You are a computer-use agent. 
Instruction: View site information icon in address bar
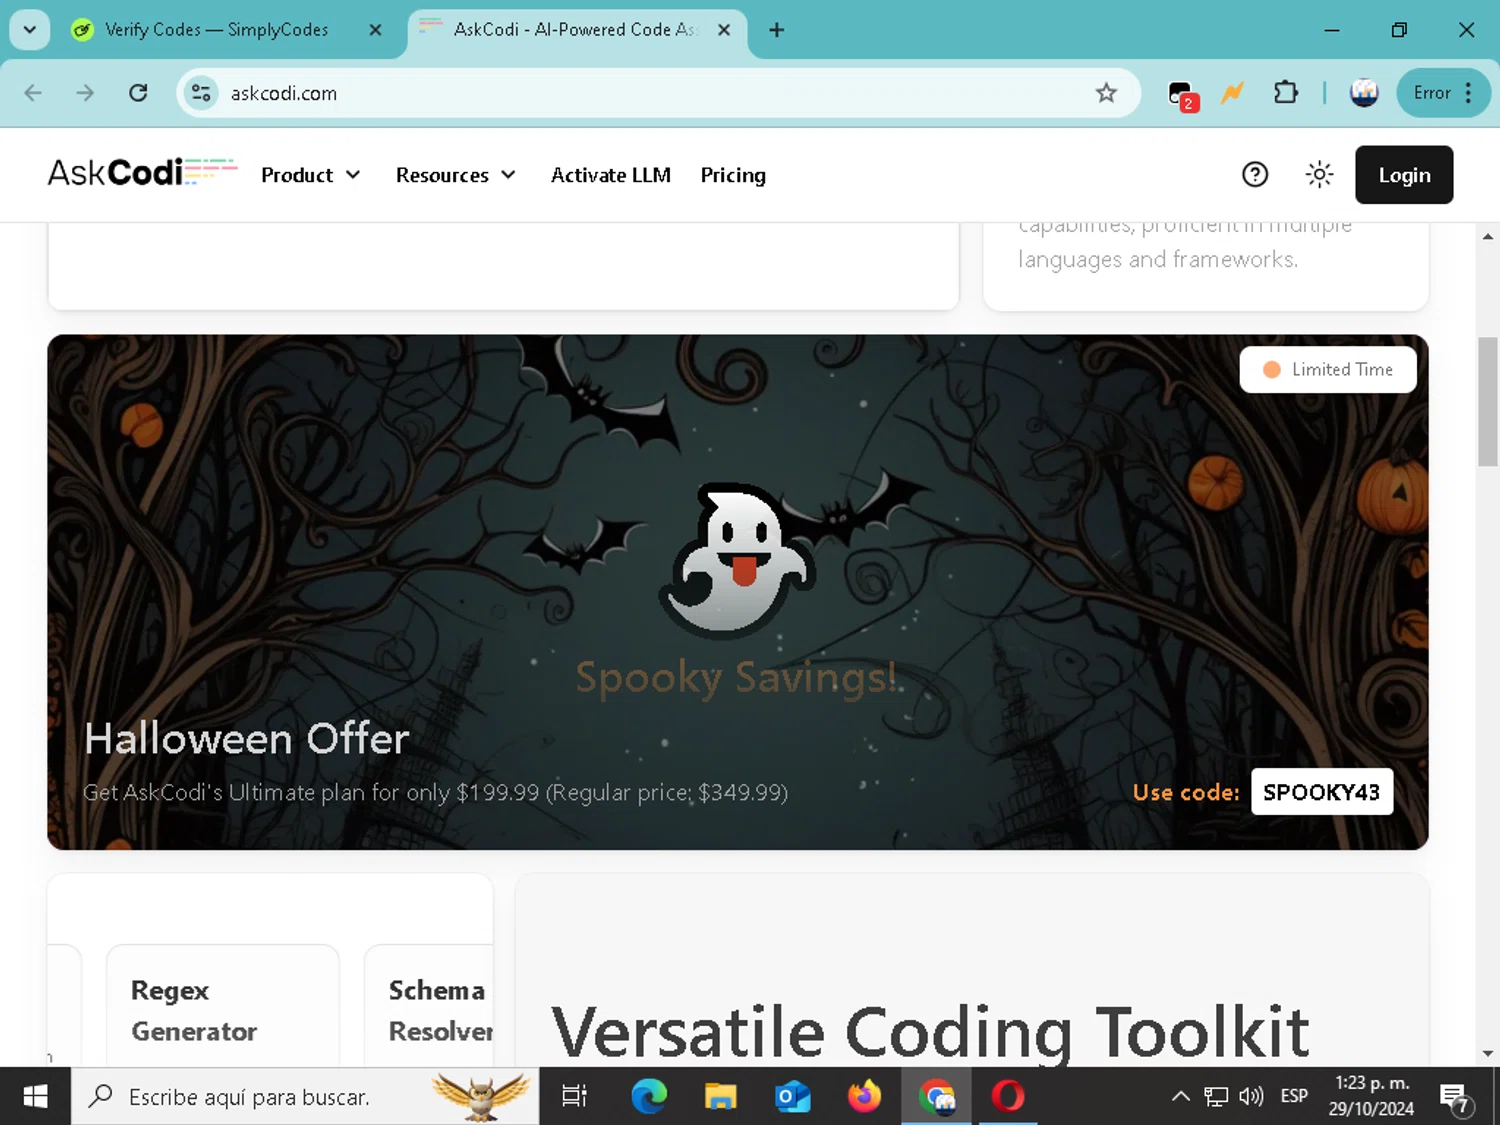click(201, 93)
